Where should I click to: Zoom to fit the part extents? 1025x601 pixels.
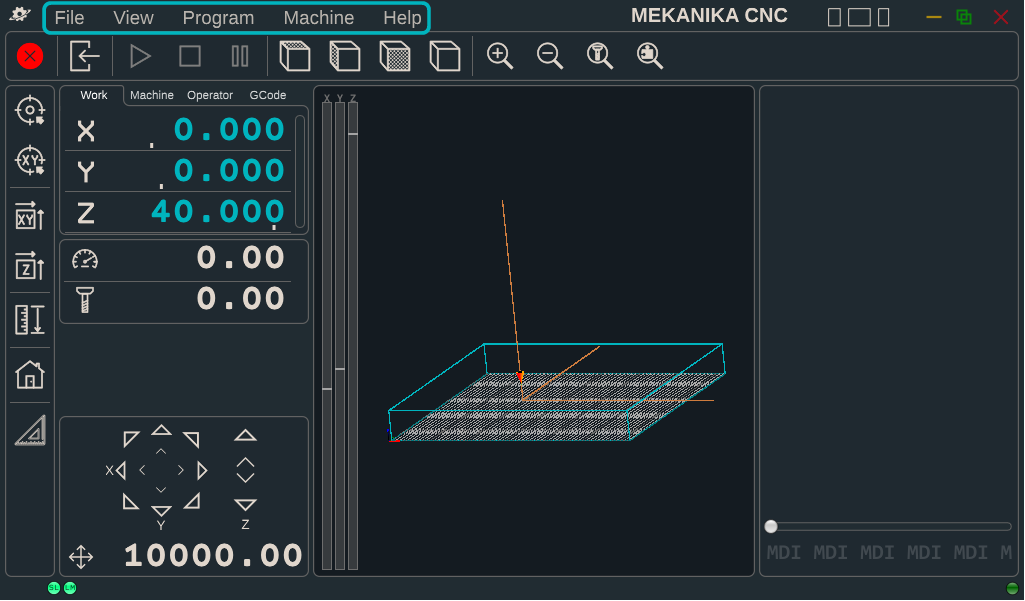coord(650,56)
